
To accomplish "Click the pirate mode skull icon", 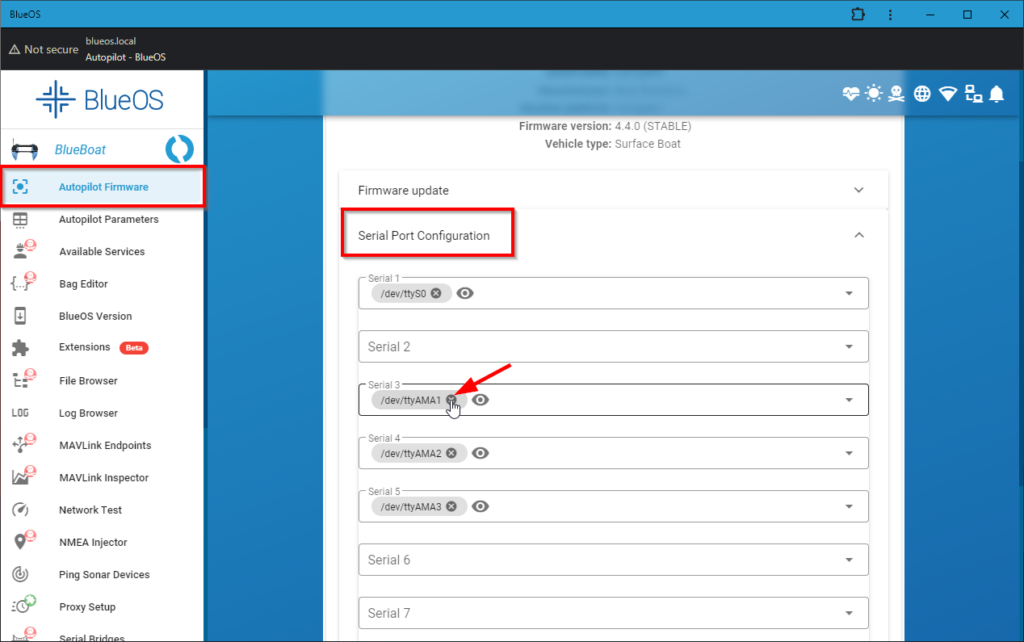I will pyautogui.click(x=897, y=93).
